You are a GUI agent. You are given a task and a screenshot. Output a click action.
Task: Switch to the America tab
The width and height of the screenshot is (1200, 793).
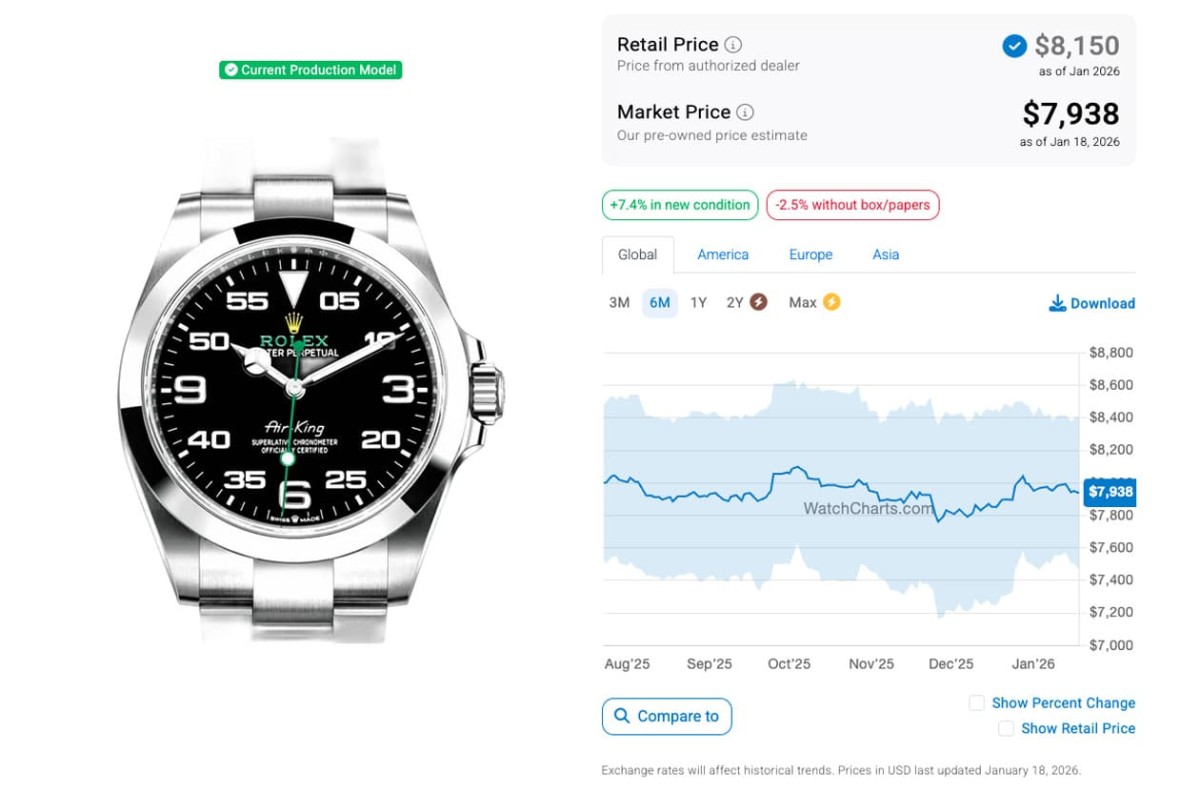tap(723, 255)
